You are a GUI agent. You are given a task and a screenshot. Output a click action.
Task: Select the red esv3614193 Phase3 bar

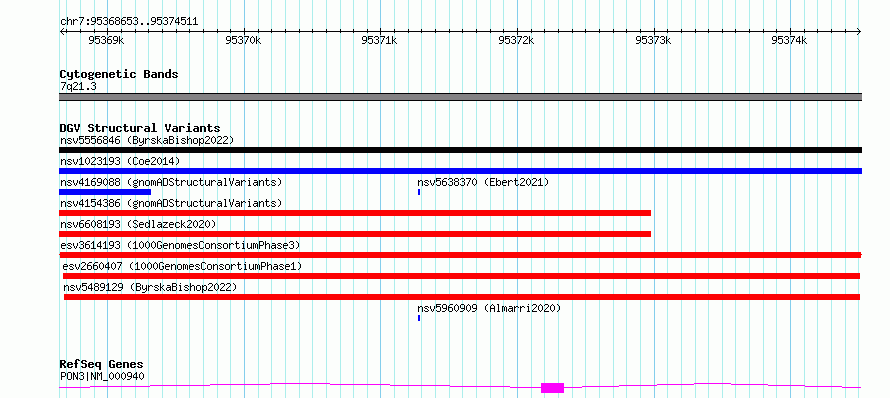(x=460, y=255)
